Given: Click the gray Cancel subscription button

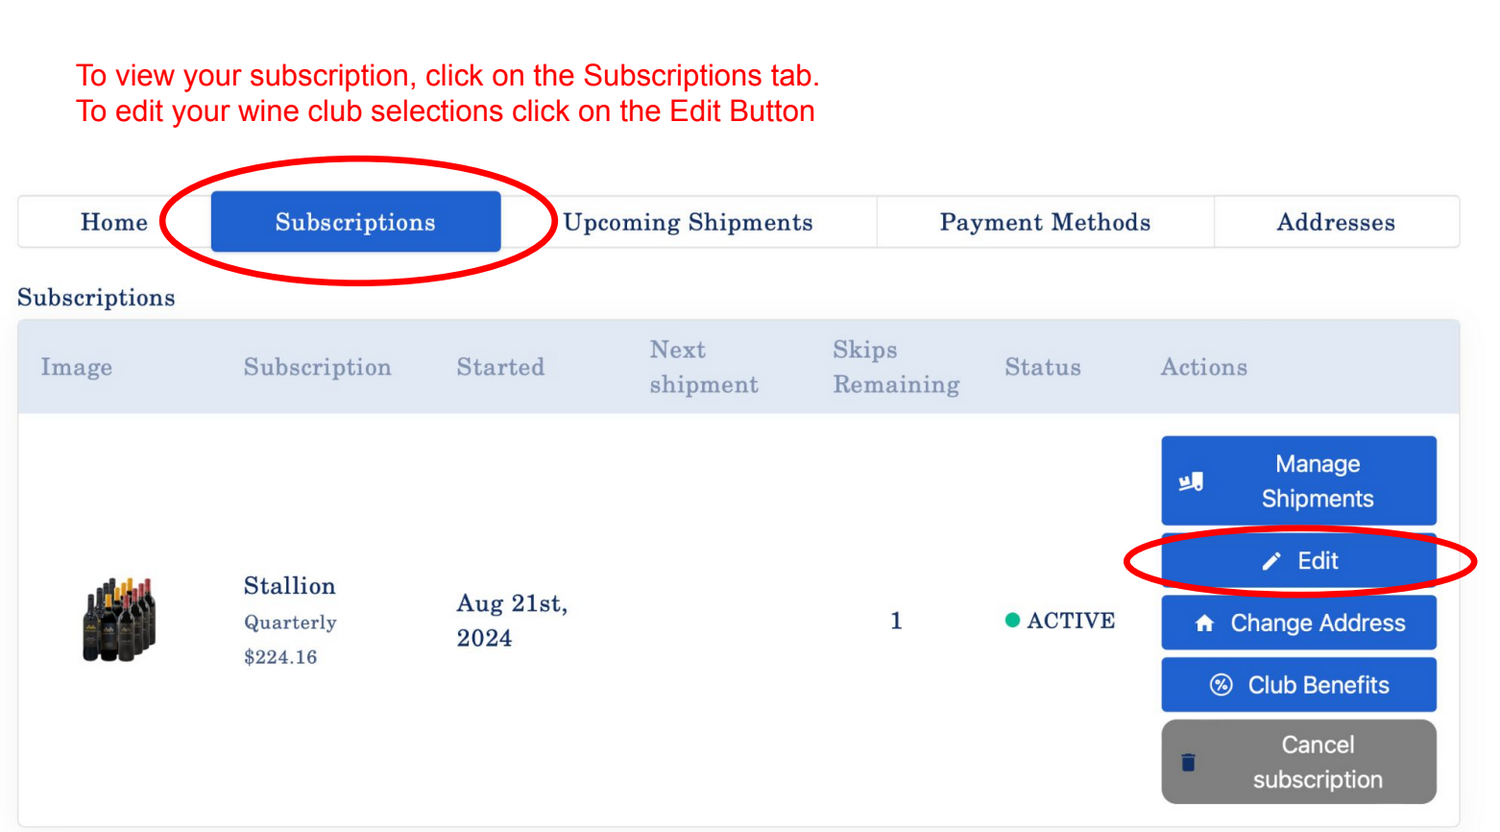Looking at the screenshot, I should click(1298, 762).
